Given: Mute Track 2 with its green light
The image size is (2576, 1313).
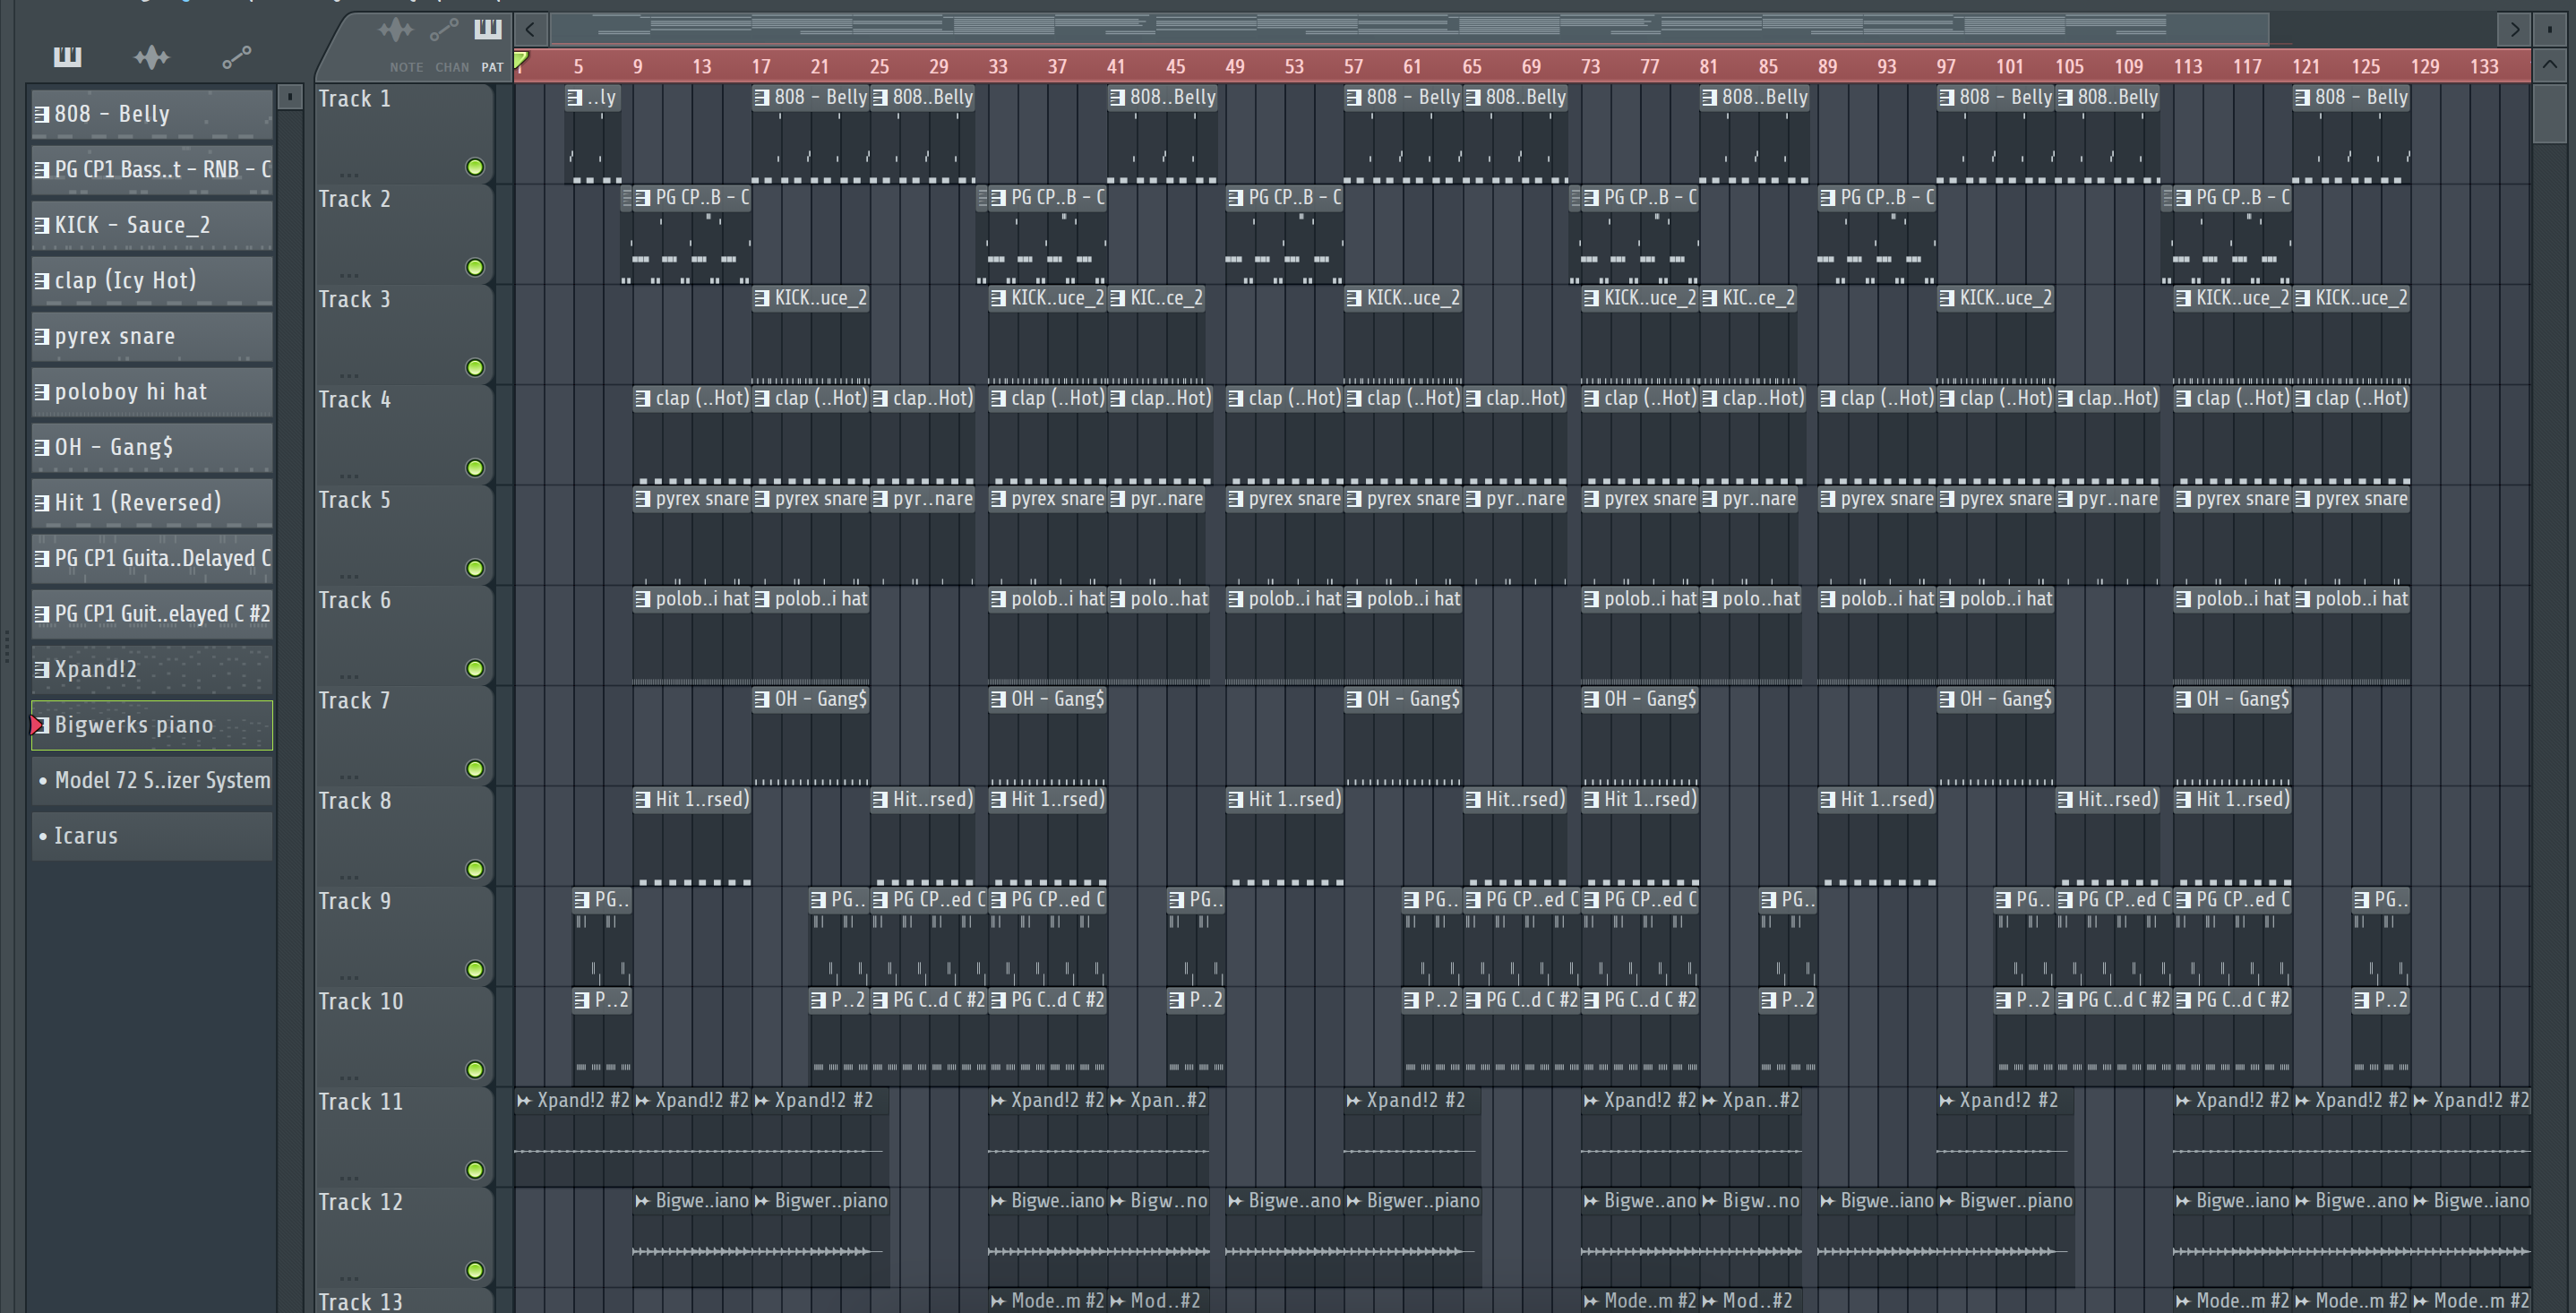Looking at the screenshot, I should (475, 267).
